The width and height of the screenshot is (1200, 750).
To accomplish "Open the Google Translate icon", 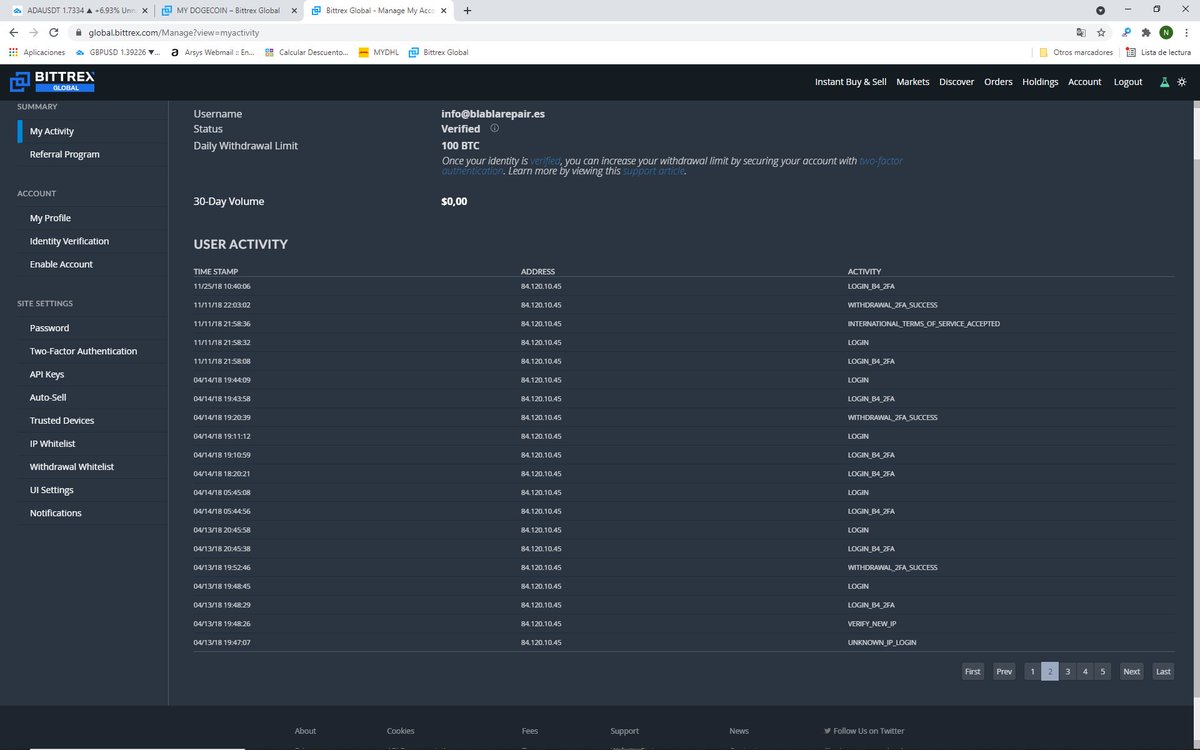I will [x=1081, y=32].
